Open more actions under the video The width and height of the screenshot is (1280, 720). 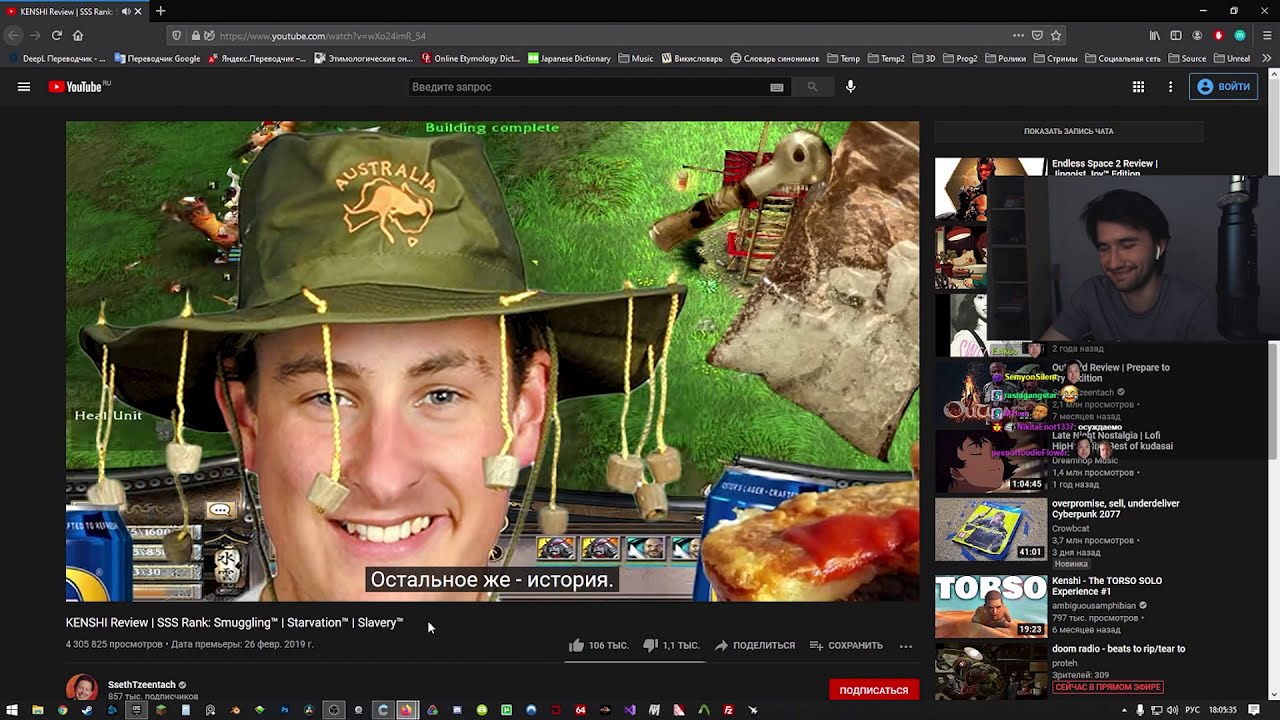pos(906,645)
